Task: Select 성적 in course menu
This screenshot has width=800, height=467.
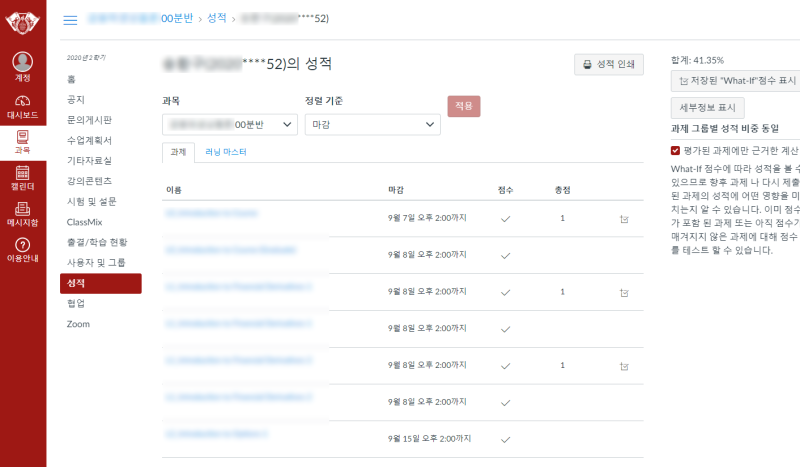Action: tap(101, 283)
